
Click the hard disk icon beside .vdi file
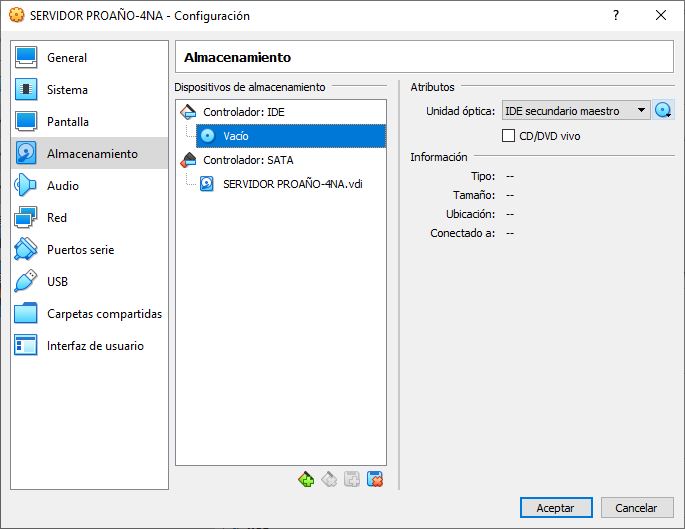point(207,184)
